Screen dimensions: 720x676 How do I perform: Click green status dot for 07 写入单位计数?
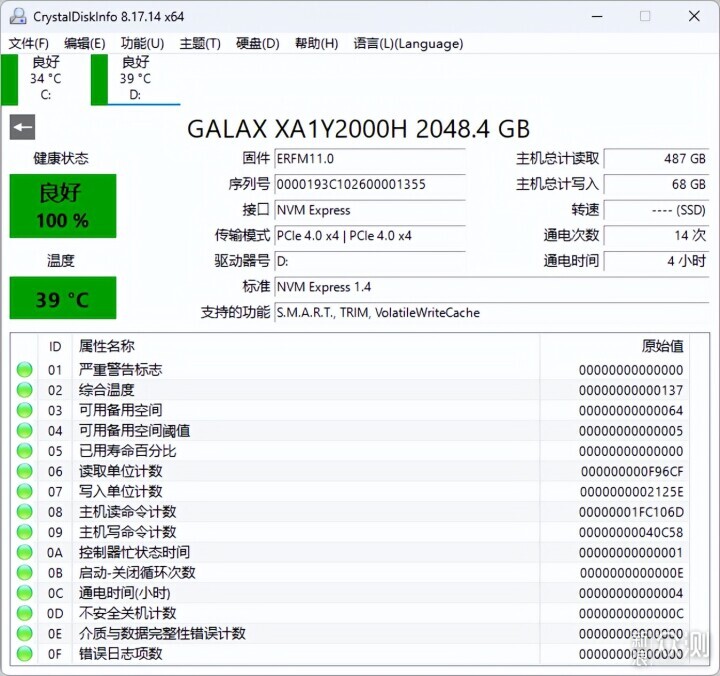point(24,491)
